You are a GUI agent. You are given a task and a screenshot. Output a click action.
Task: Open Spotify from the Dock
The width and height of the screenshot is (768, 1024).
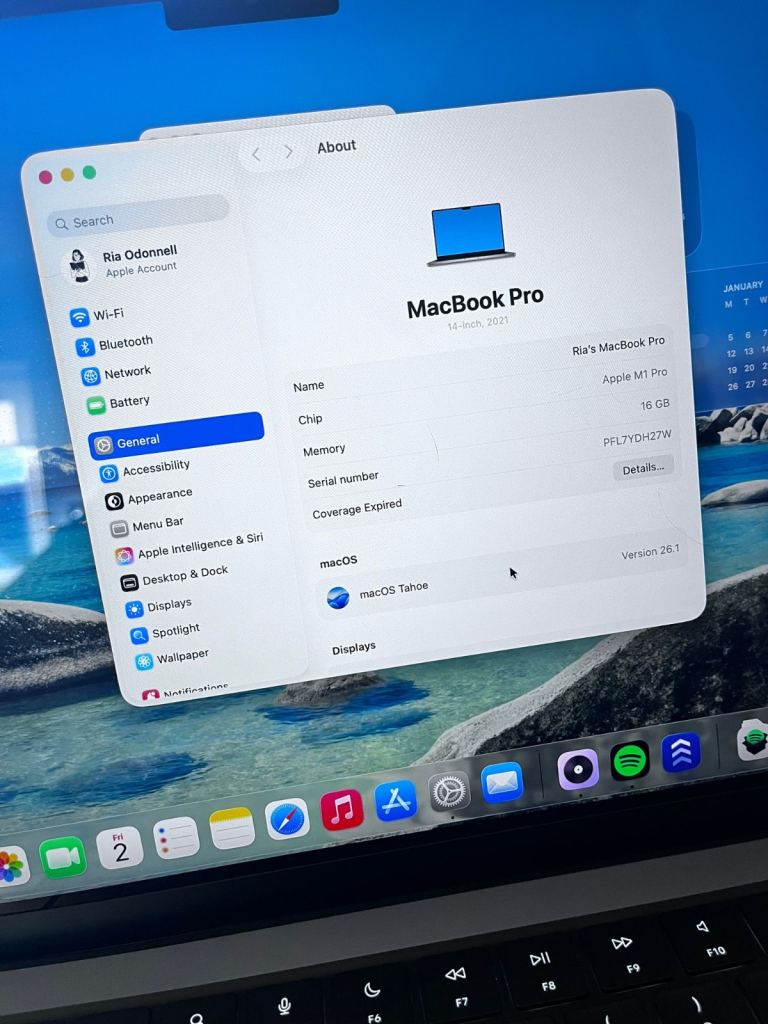(630, 761)
